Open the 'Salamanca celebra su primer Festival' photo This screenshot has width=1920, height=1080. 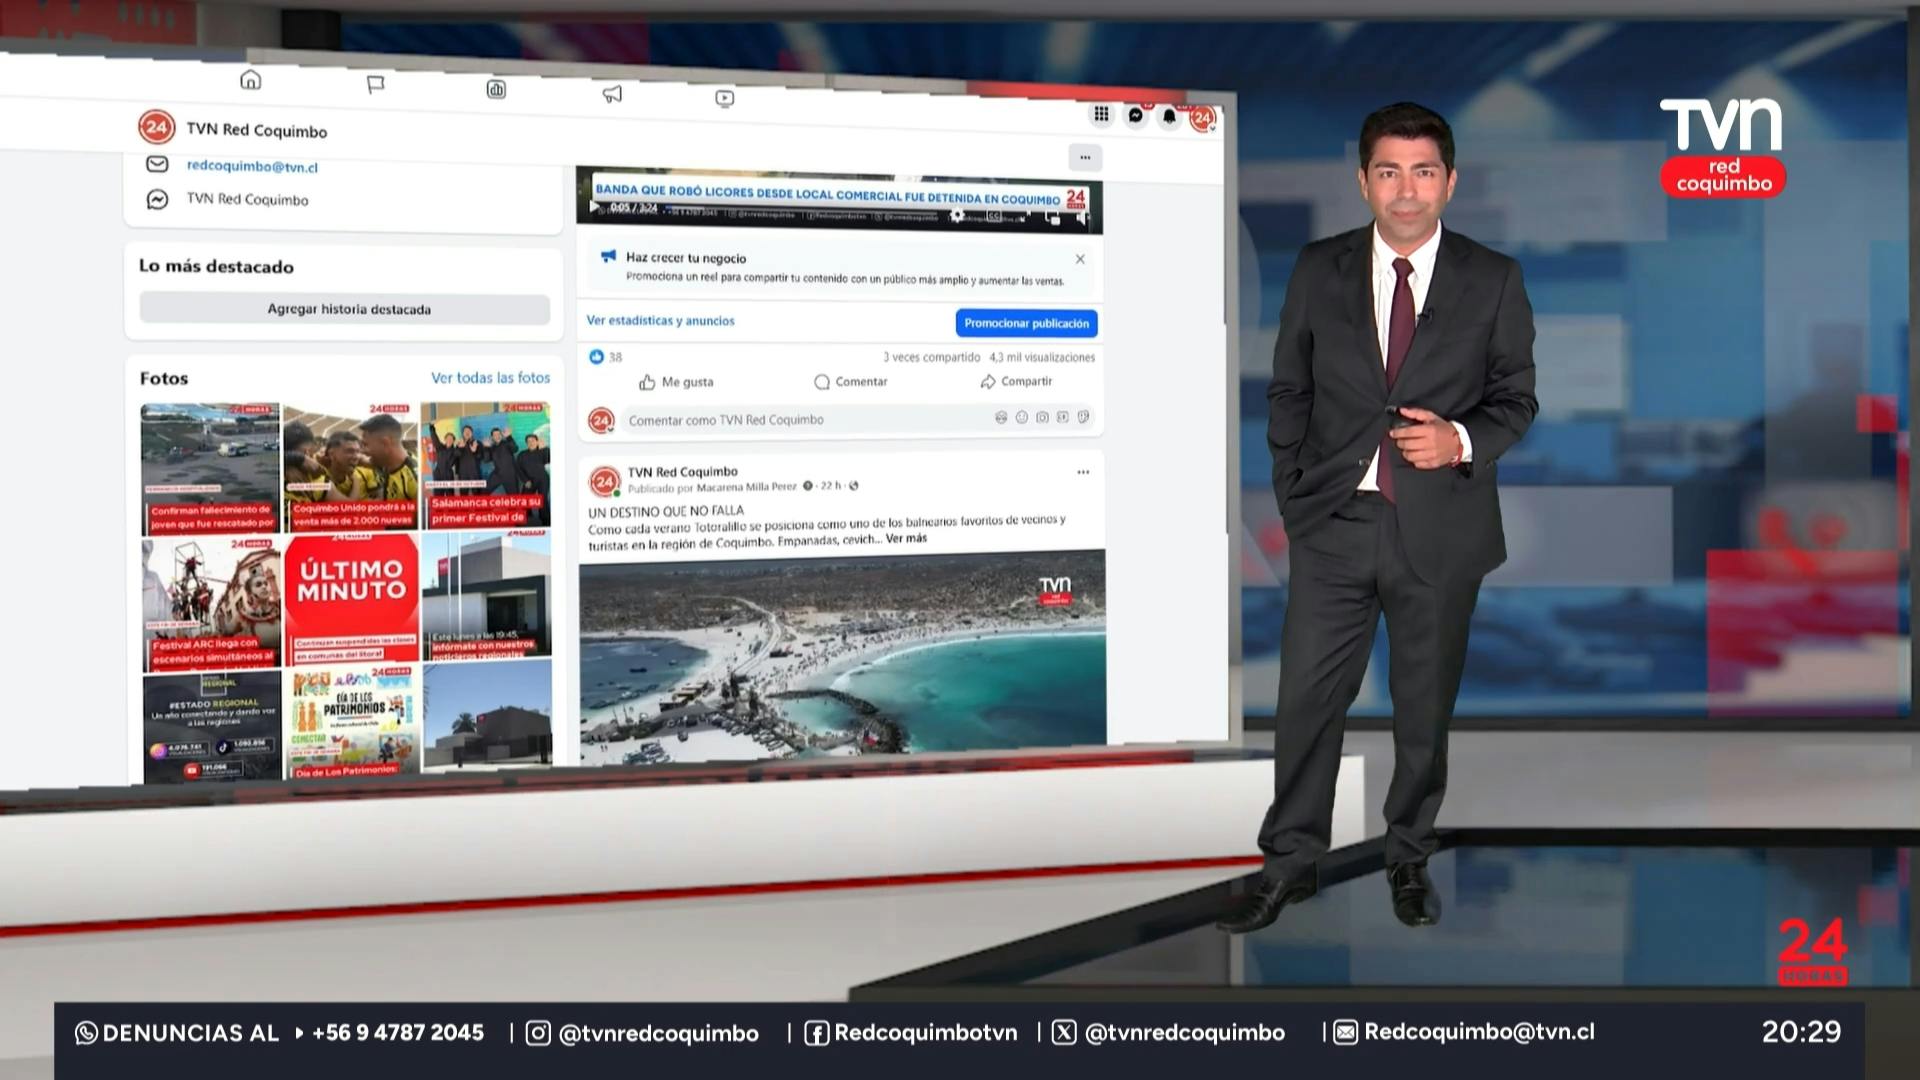coord(486,464)
